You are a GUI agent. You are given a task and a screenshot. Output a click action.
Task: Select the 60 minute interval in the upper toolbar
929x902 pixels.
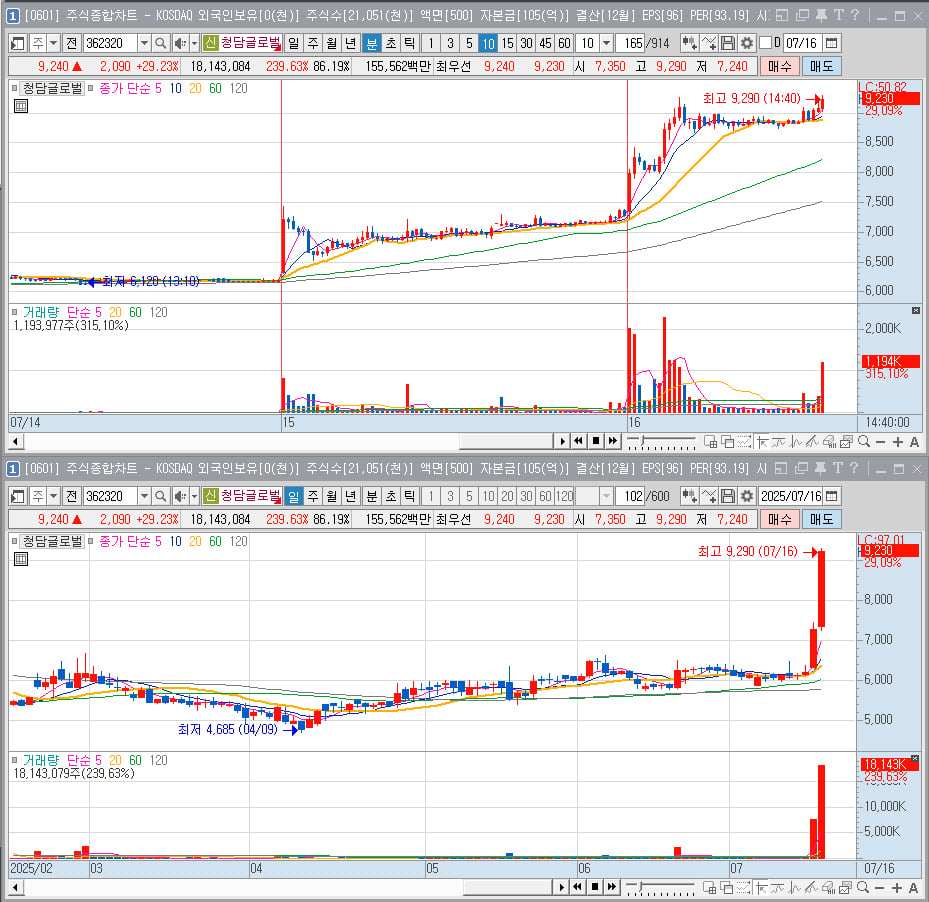(564, 43)
